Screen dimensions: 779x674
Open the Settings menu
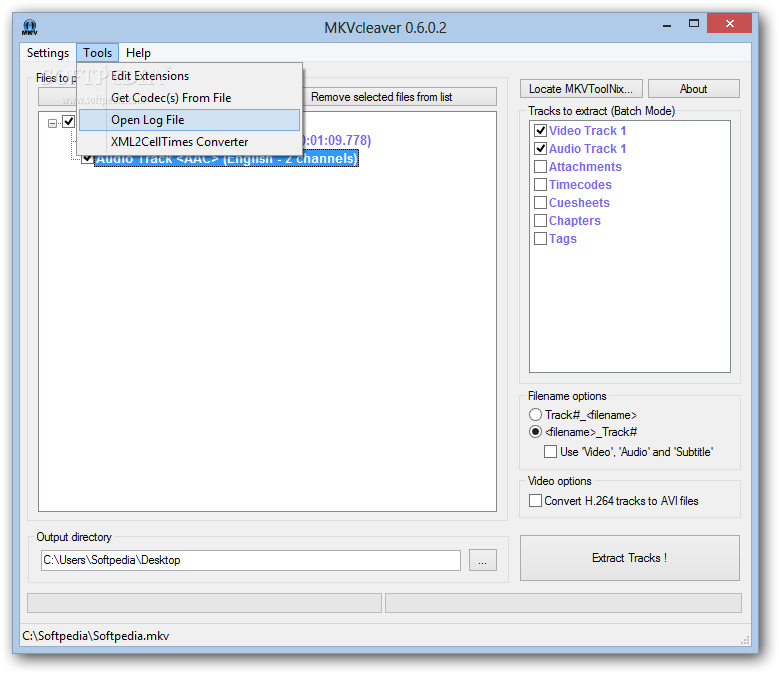(x=48, y=53)
